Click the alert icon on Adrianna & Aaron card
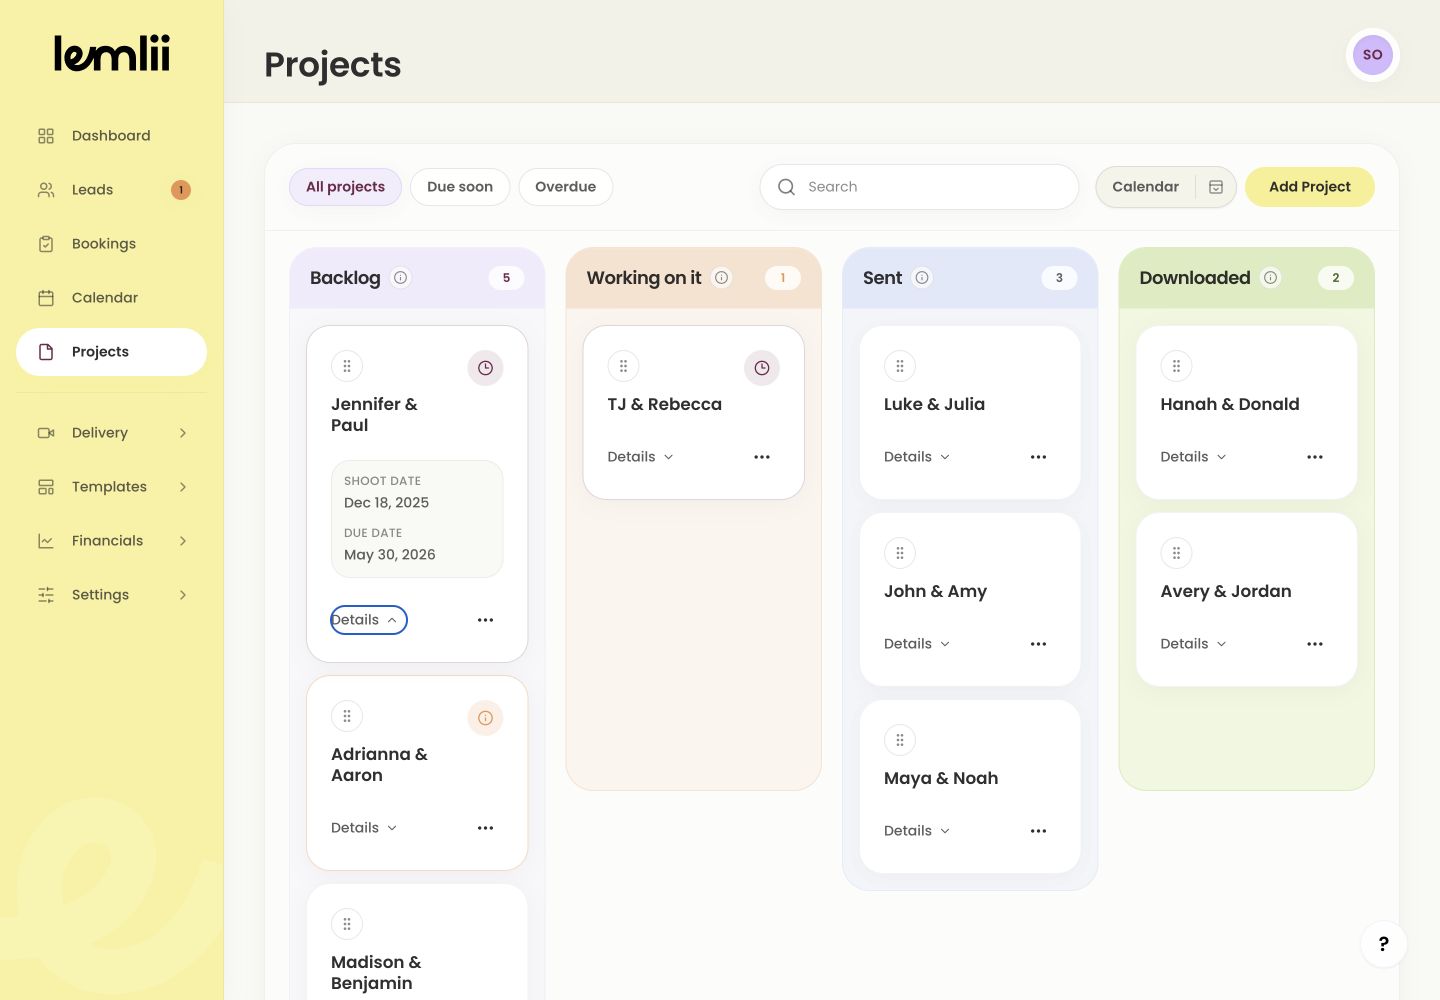 485,718
